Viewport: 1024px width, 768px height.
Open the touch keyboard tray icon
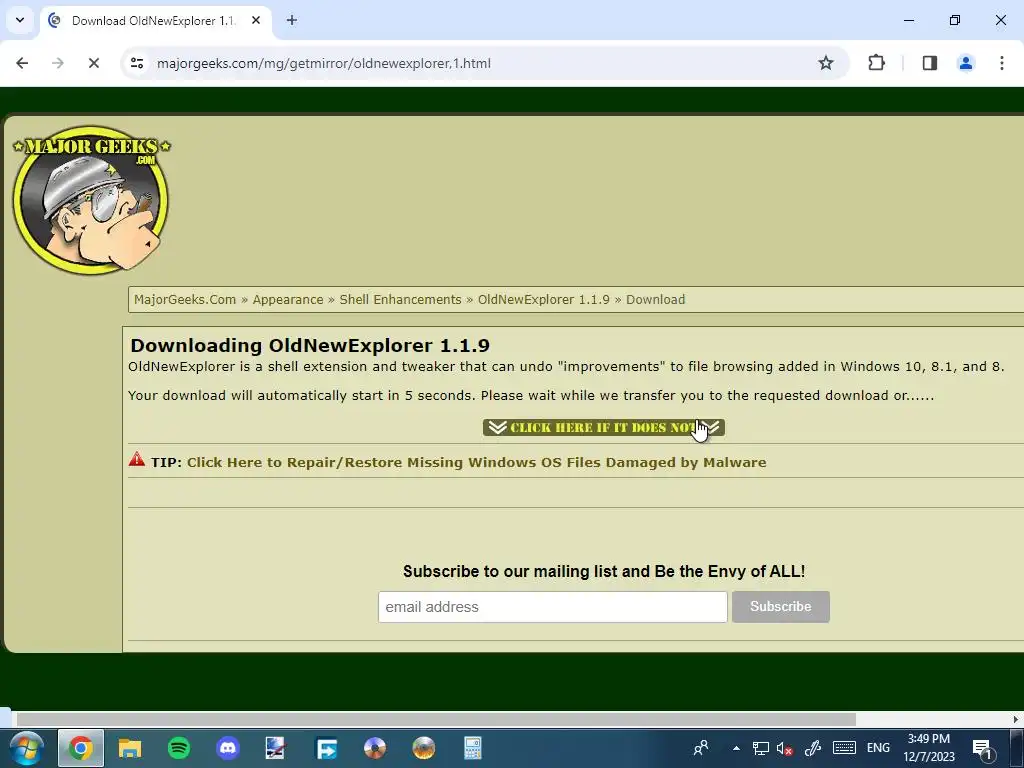[844, 748]
